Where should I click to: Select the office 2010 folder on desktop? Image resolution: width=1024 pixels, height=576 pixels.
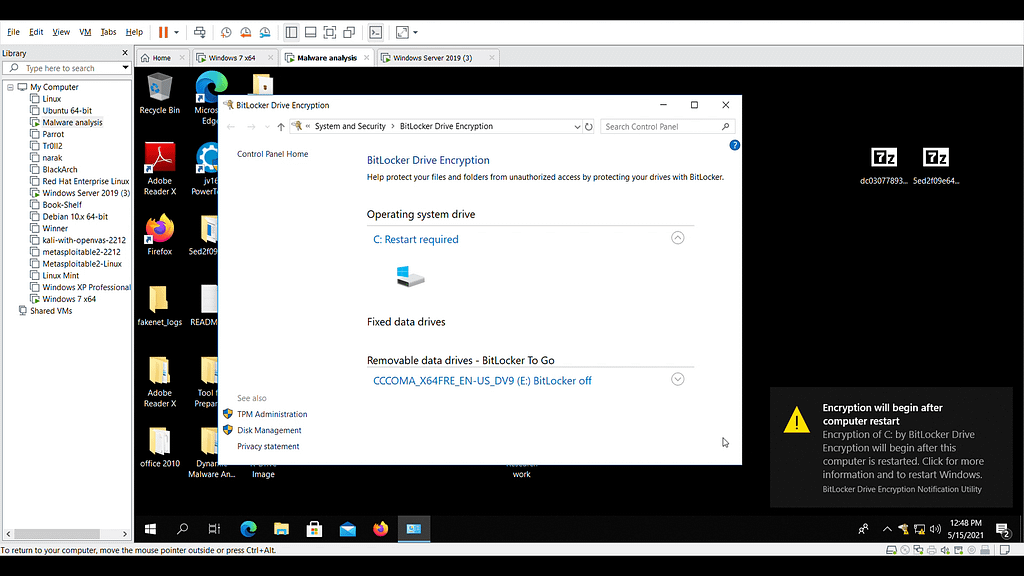[159, 447]
